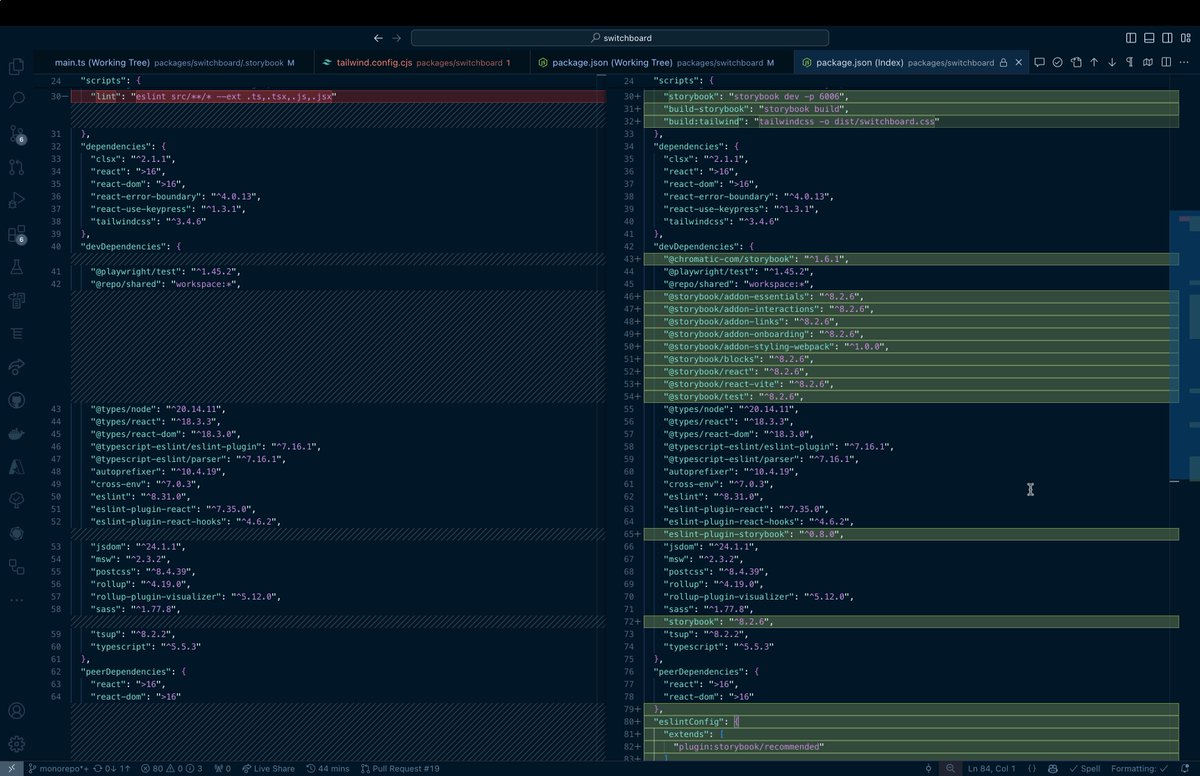This screenshot has width=1200, height=776.
Task: Click the lock icon on package.json (Index) tab
Action: 1003,62
